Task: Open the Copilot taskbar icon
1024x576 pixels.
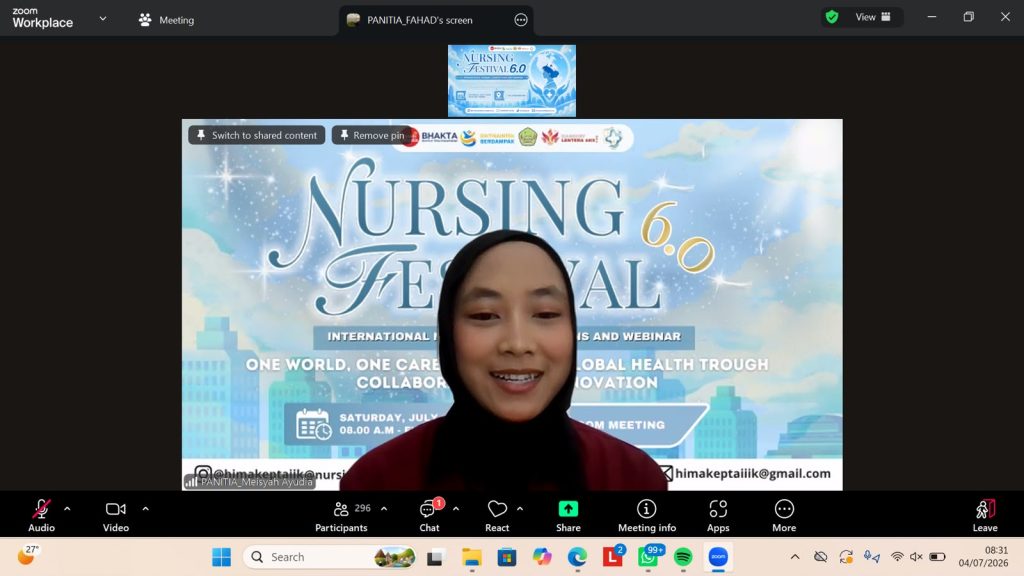Action: pos(541,557)
